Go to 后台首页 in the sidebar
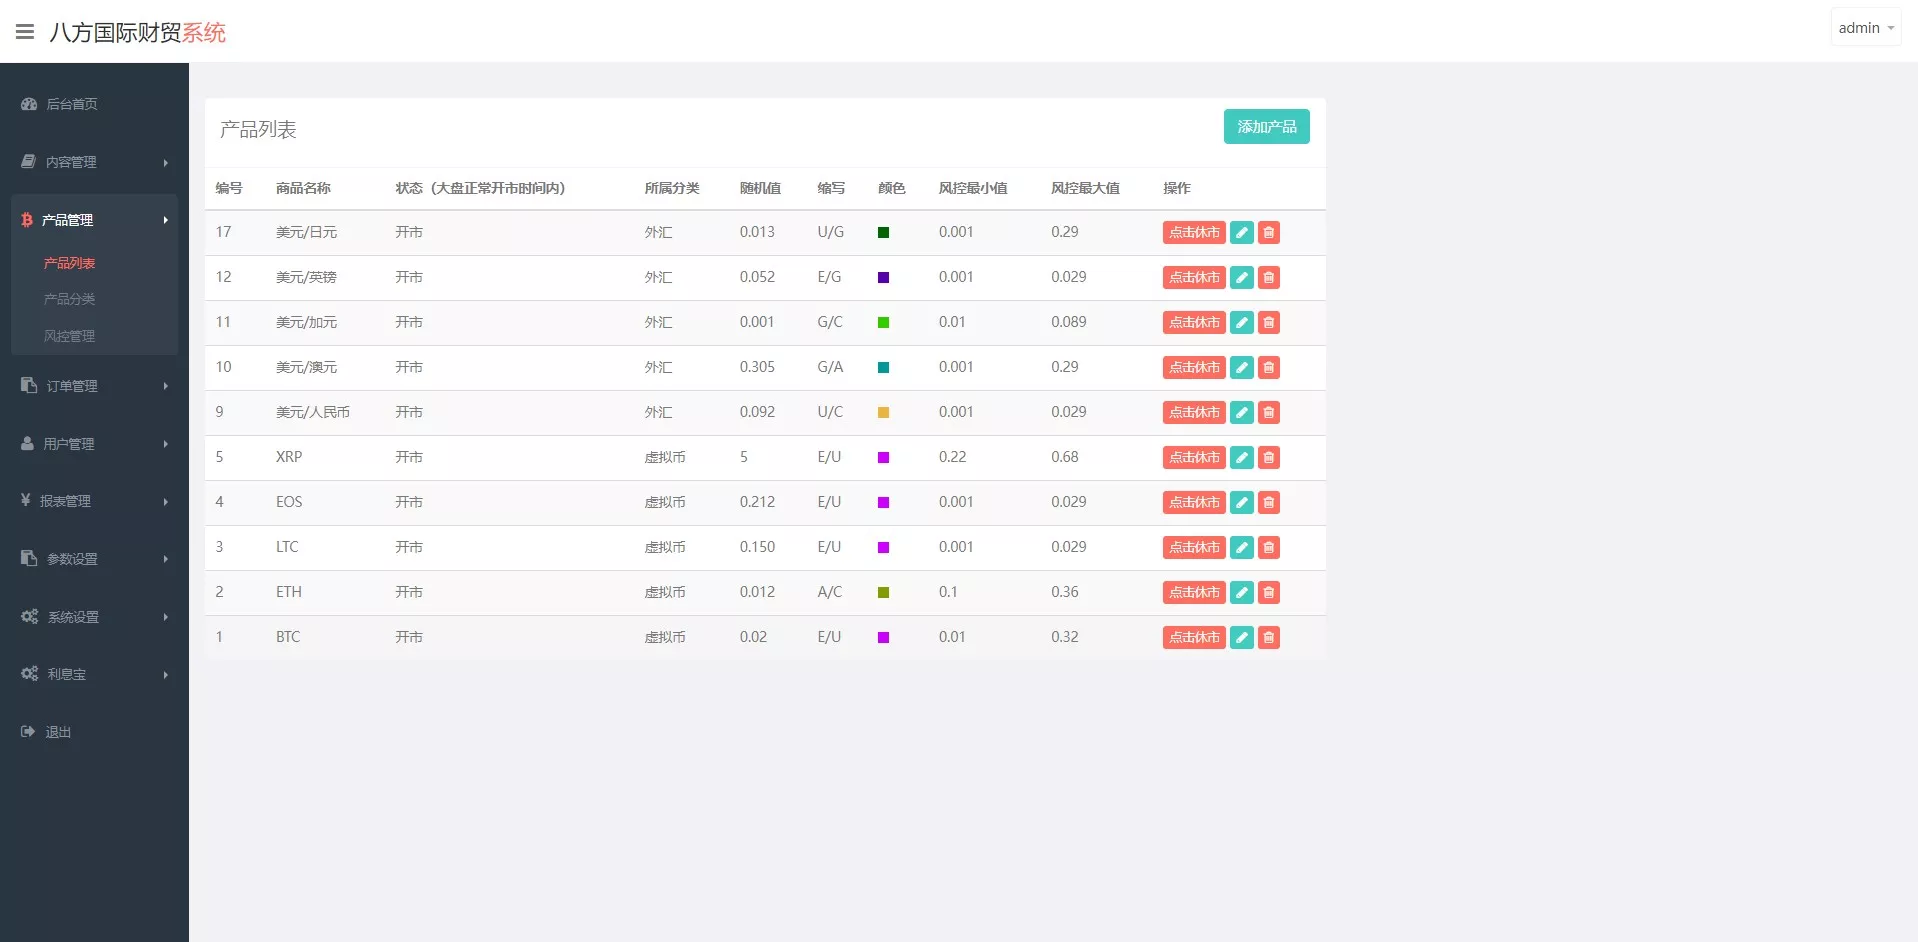1918x942 pixels. (71, 104)
